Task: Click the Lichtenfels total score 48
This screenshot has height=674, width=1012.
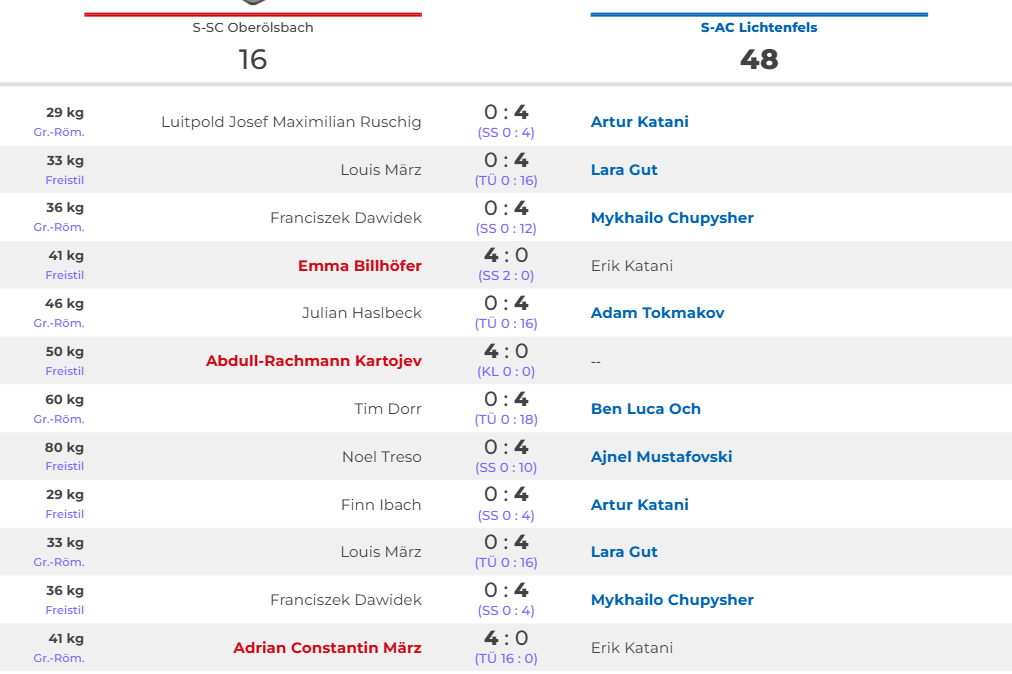Action: [759, 60]
